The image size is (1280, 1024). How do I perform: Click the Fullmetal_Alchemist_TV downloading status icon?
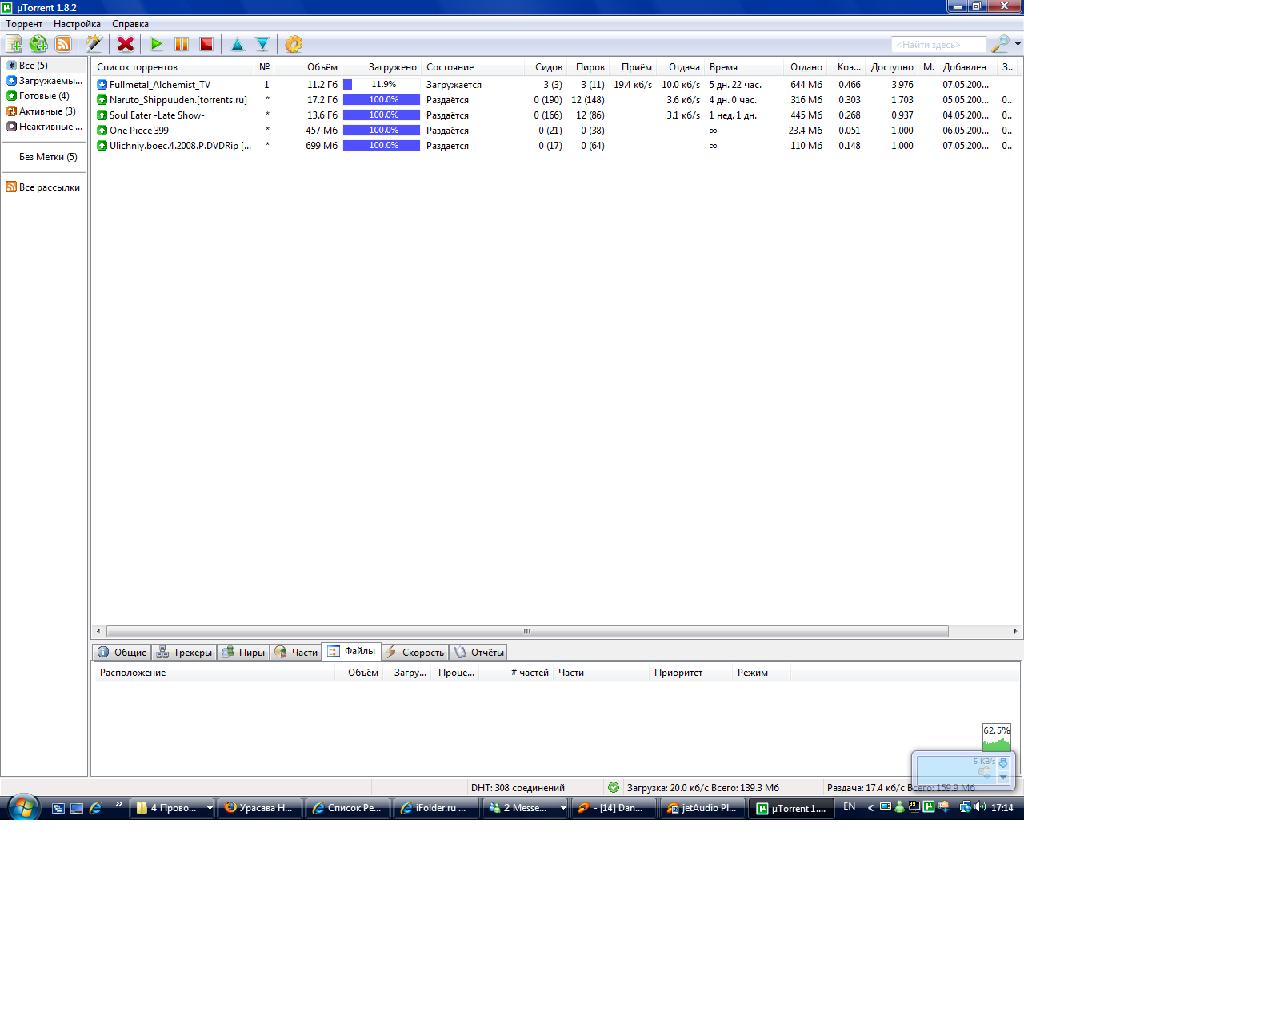pos(102,85)
